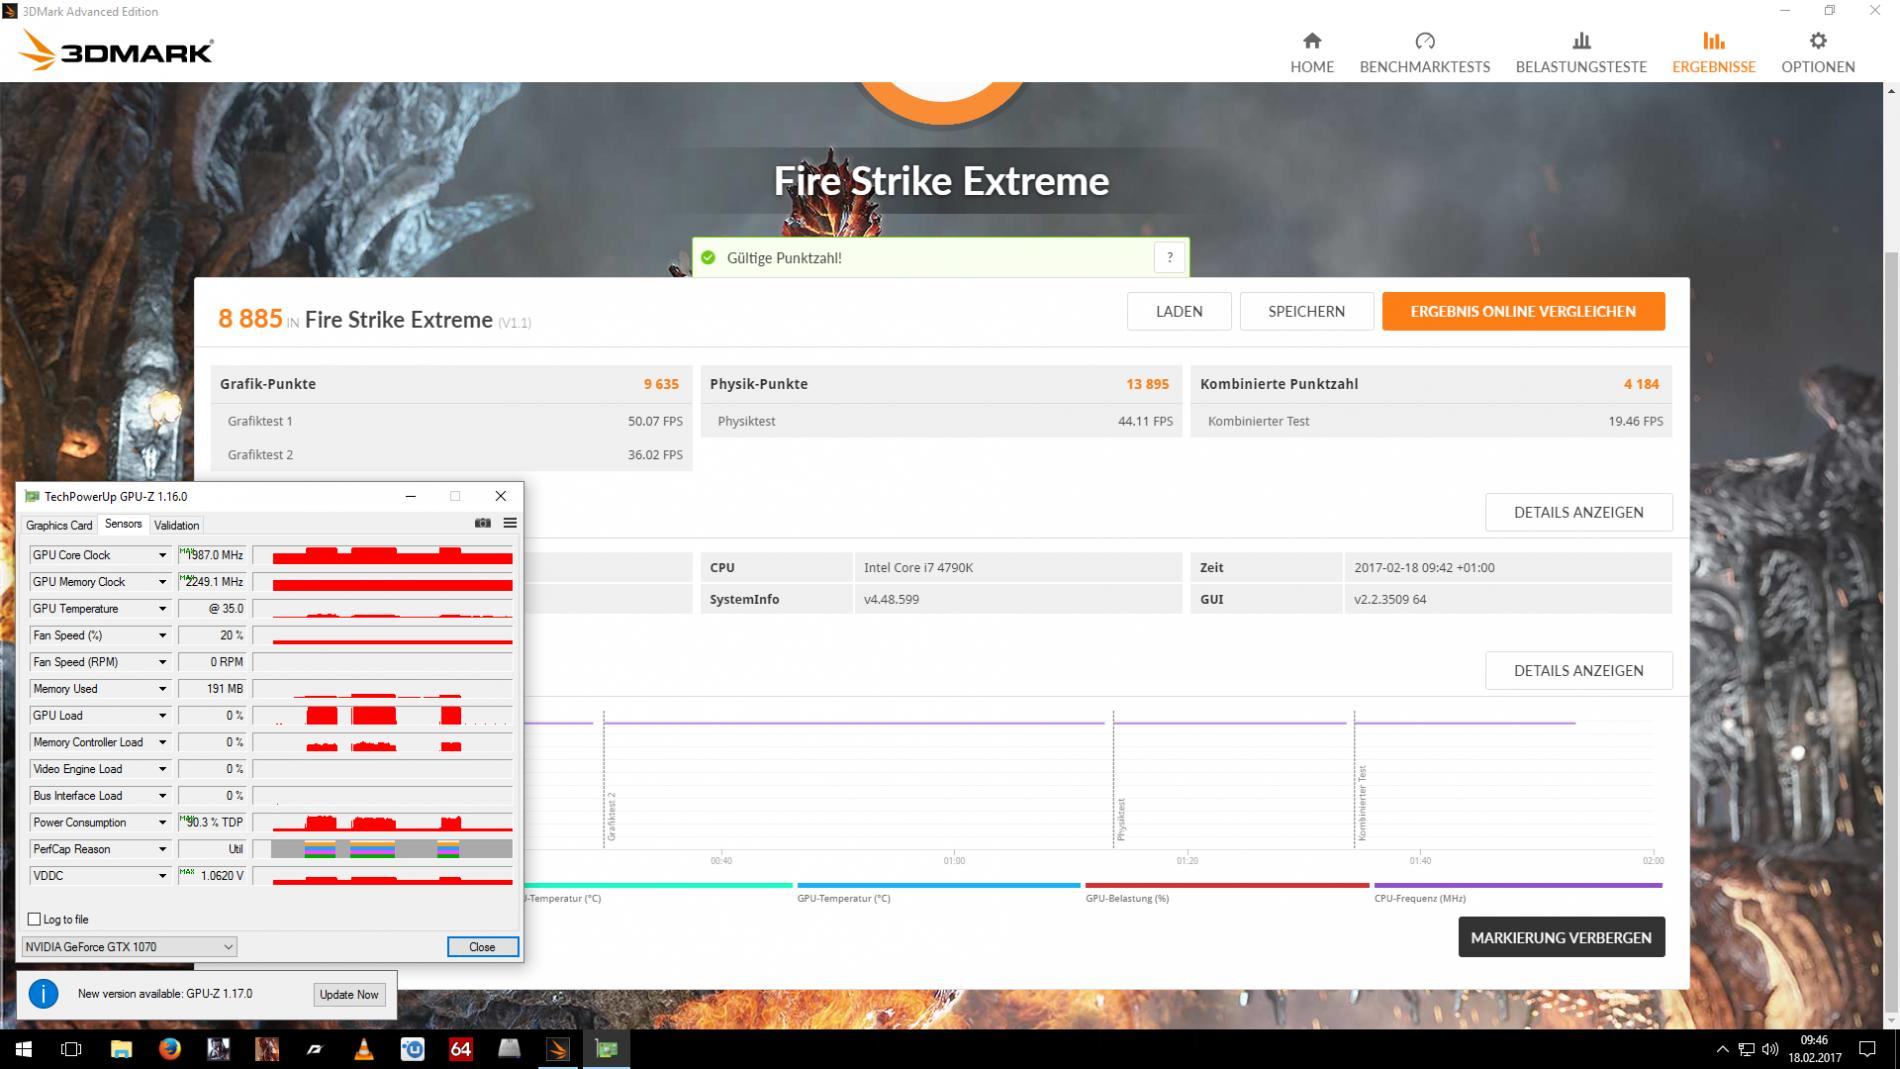Expand the Fan Speed (%) sensor dropdown
Image resolution: width=1900 pixels, height=1069 pixels.
pos(162,635)
